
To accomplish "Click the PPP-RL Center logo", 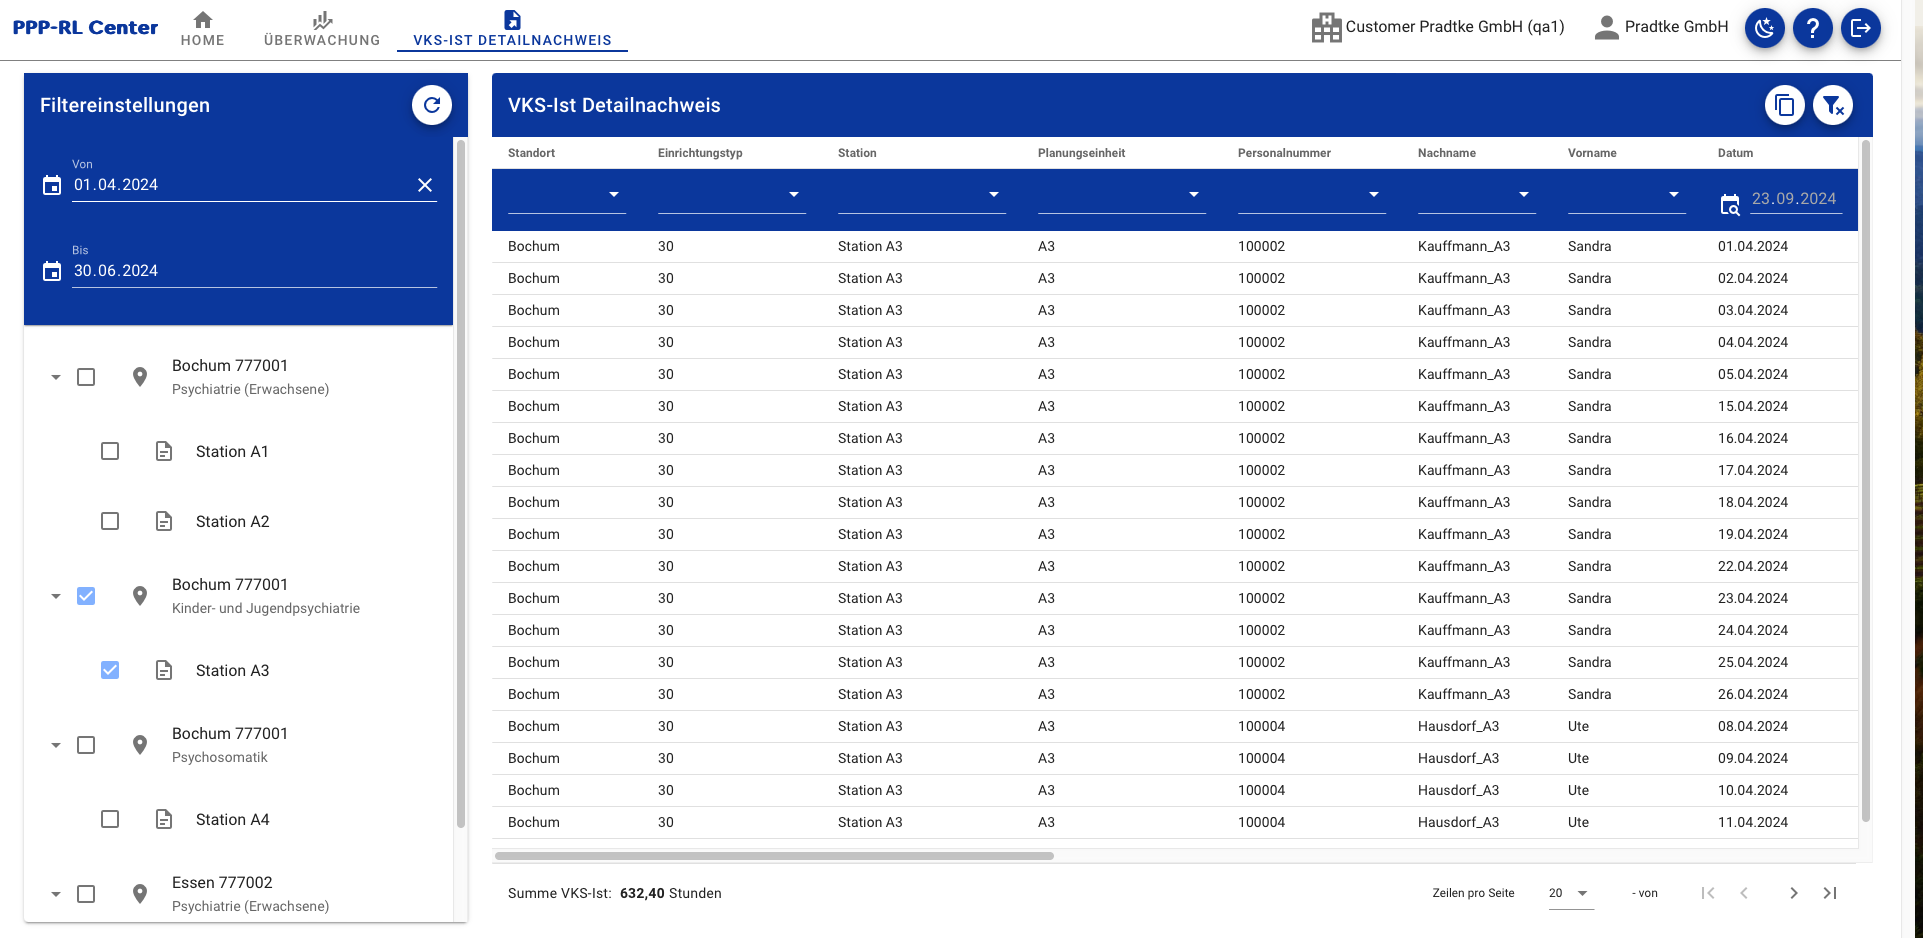I will [85, 27].
